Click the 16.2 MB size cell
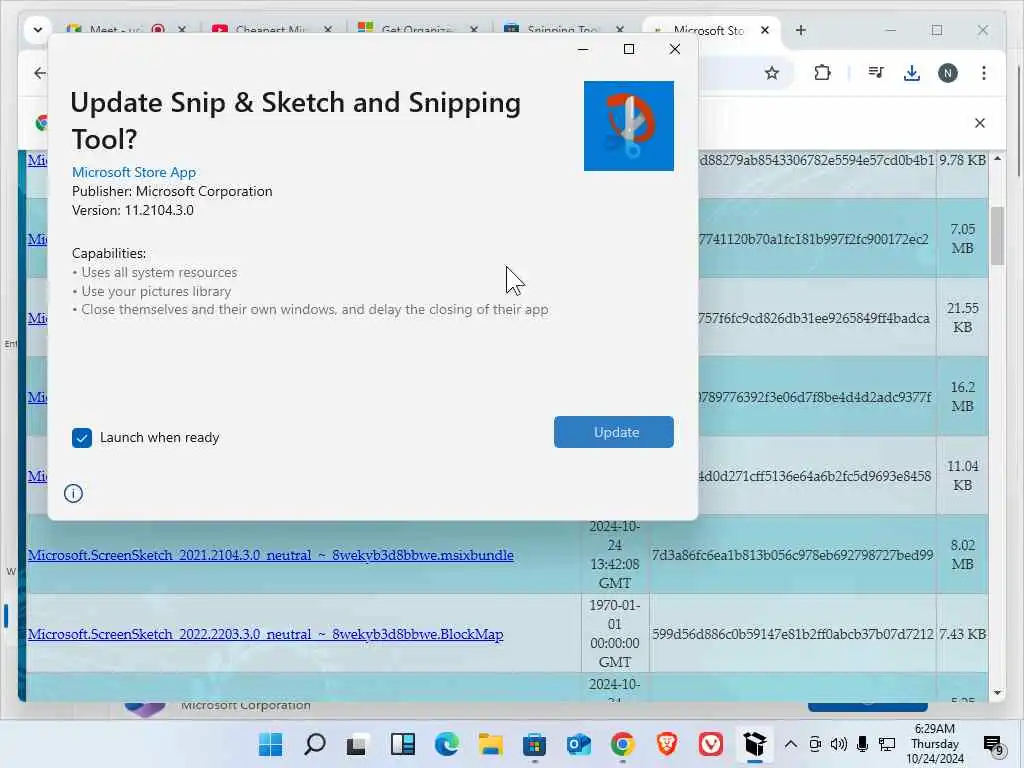 click(962, 396)
